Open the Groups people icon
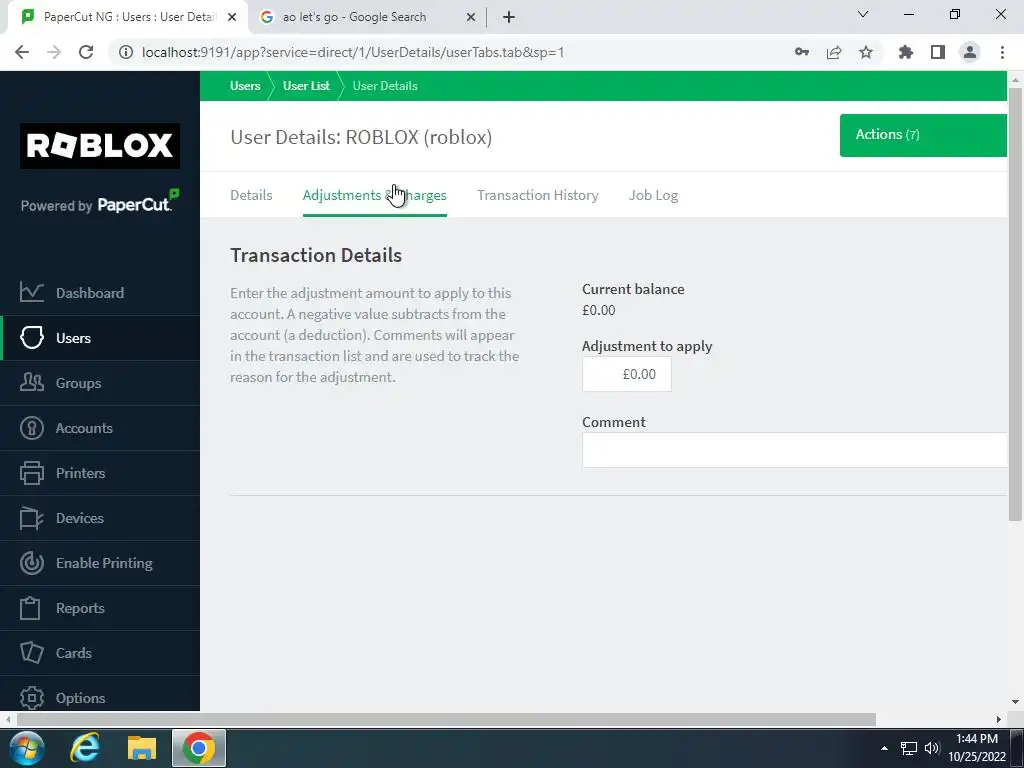This screenshot has width=1024, height=768. click(x=31, y=383)
